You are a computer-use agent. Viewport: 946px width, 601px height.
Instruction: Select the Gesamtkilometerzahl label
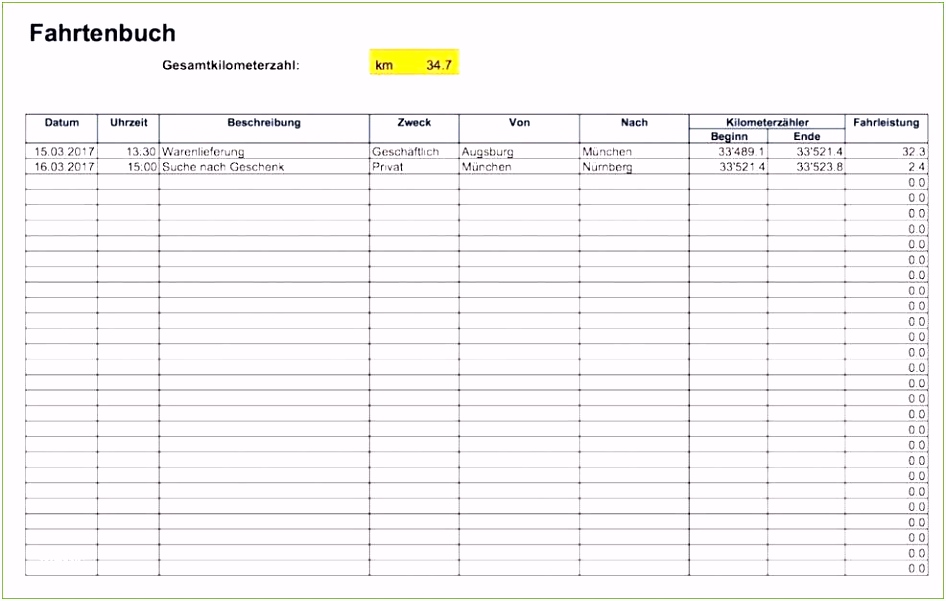tap(231, 65)
